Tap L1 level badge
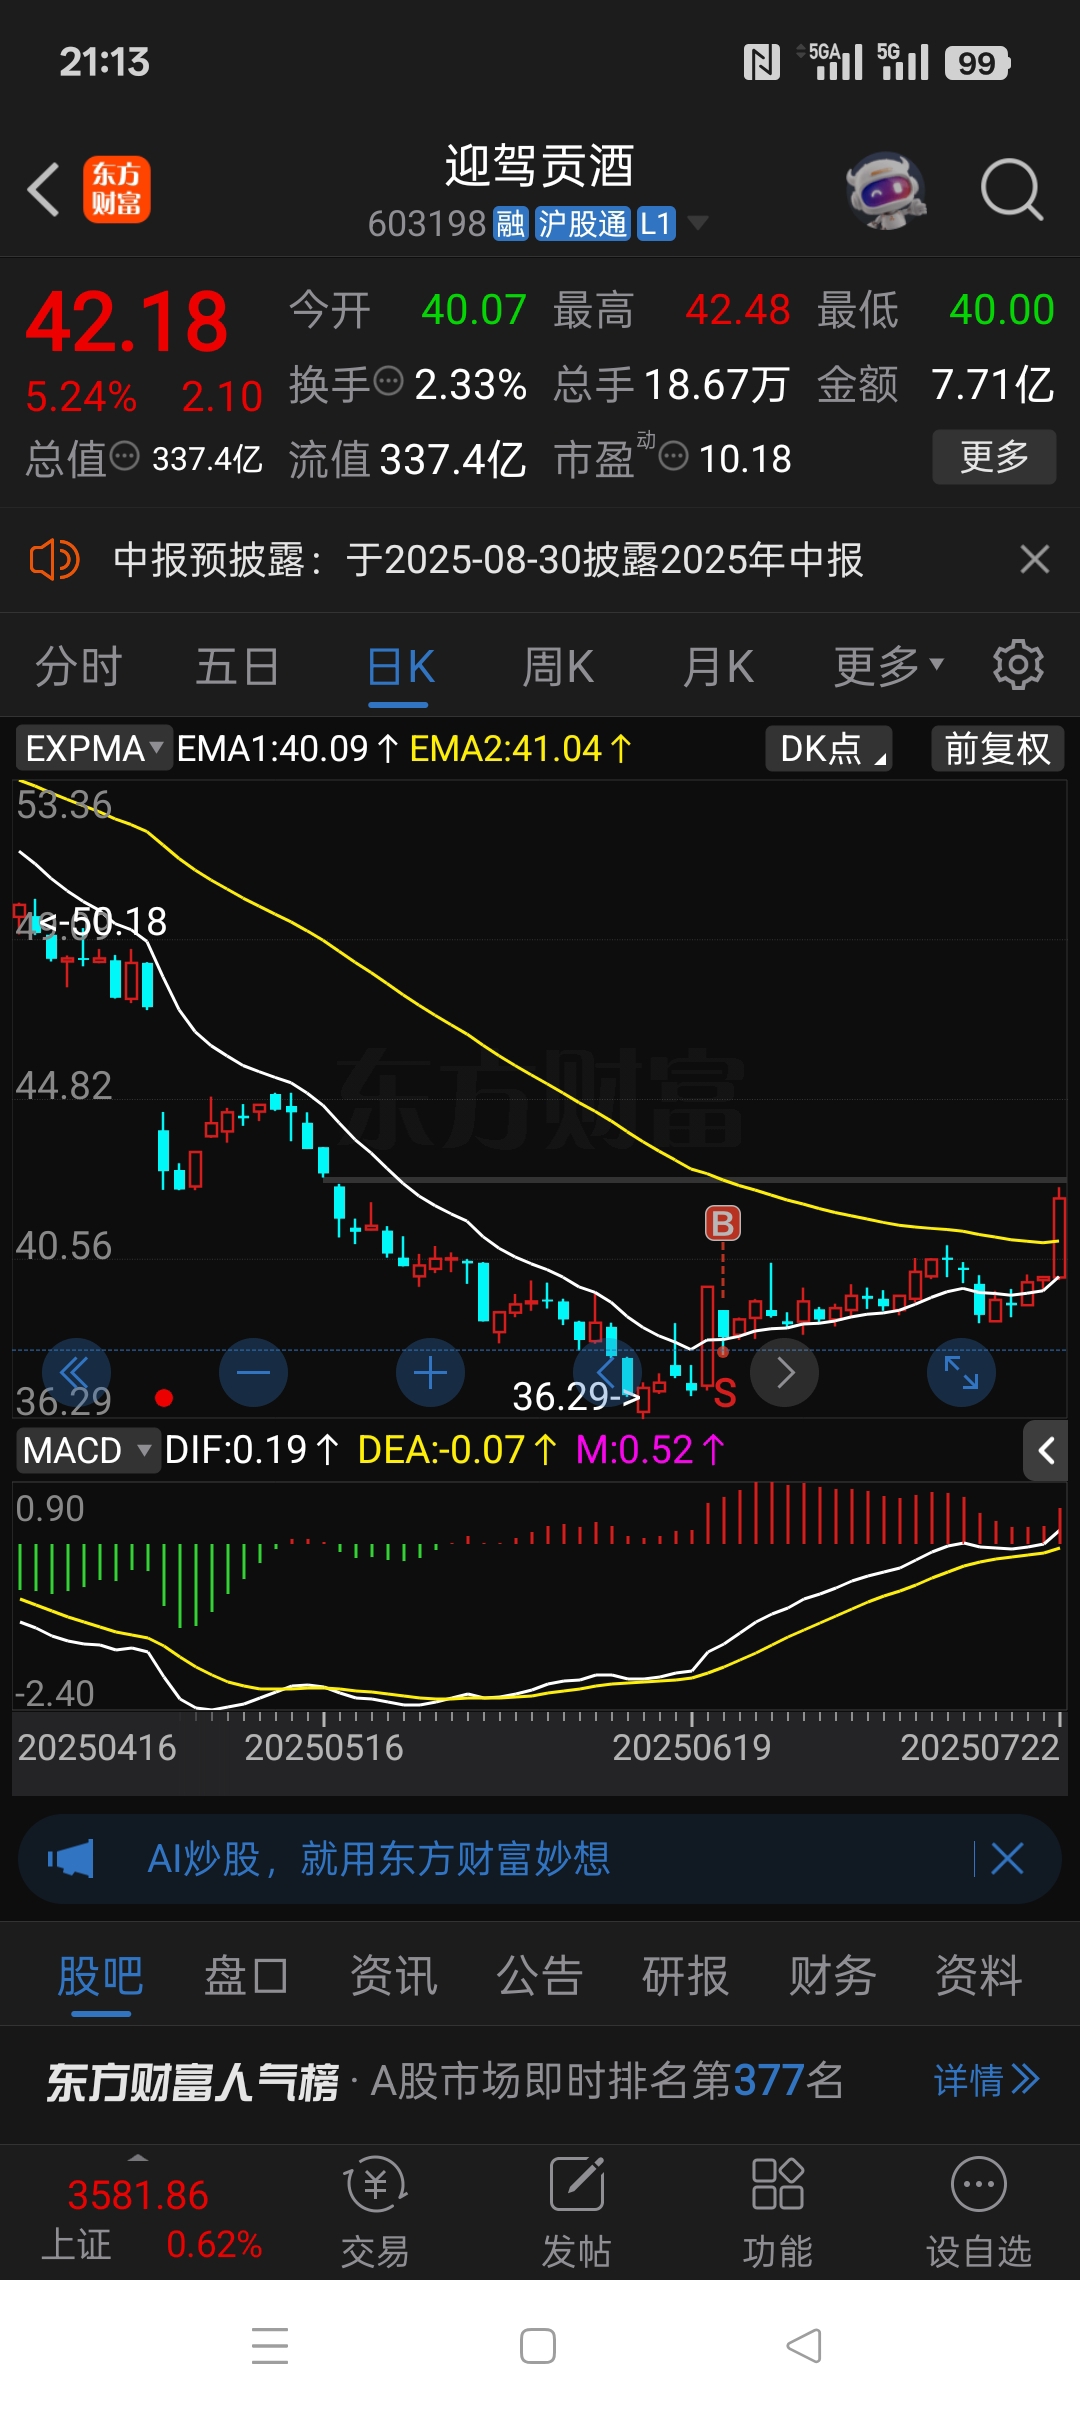This screenshot has height=2412, width=1080. pos(655,224)
